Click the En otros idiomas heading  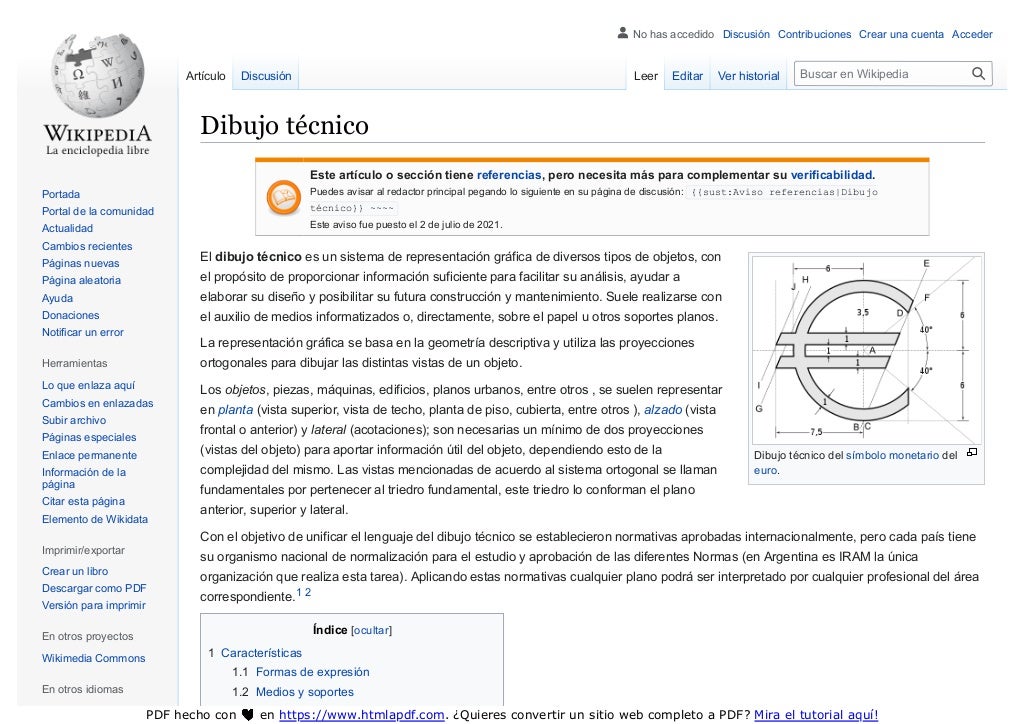point(82,689)
